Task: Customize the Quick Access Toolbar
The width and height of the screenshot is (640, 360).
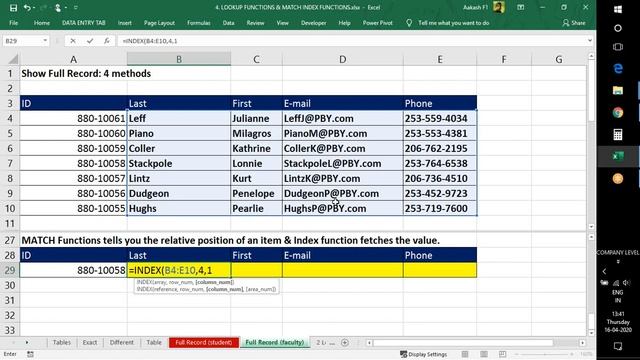Action: 76,8
